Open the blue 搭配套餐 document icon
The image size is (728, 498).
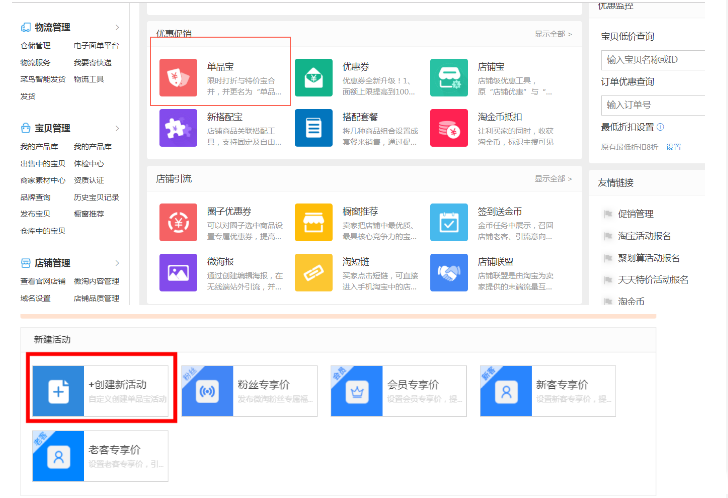pyautogui.click(x=313, y=128)
